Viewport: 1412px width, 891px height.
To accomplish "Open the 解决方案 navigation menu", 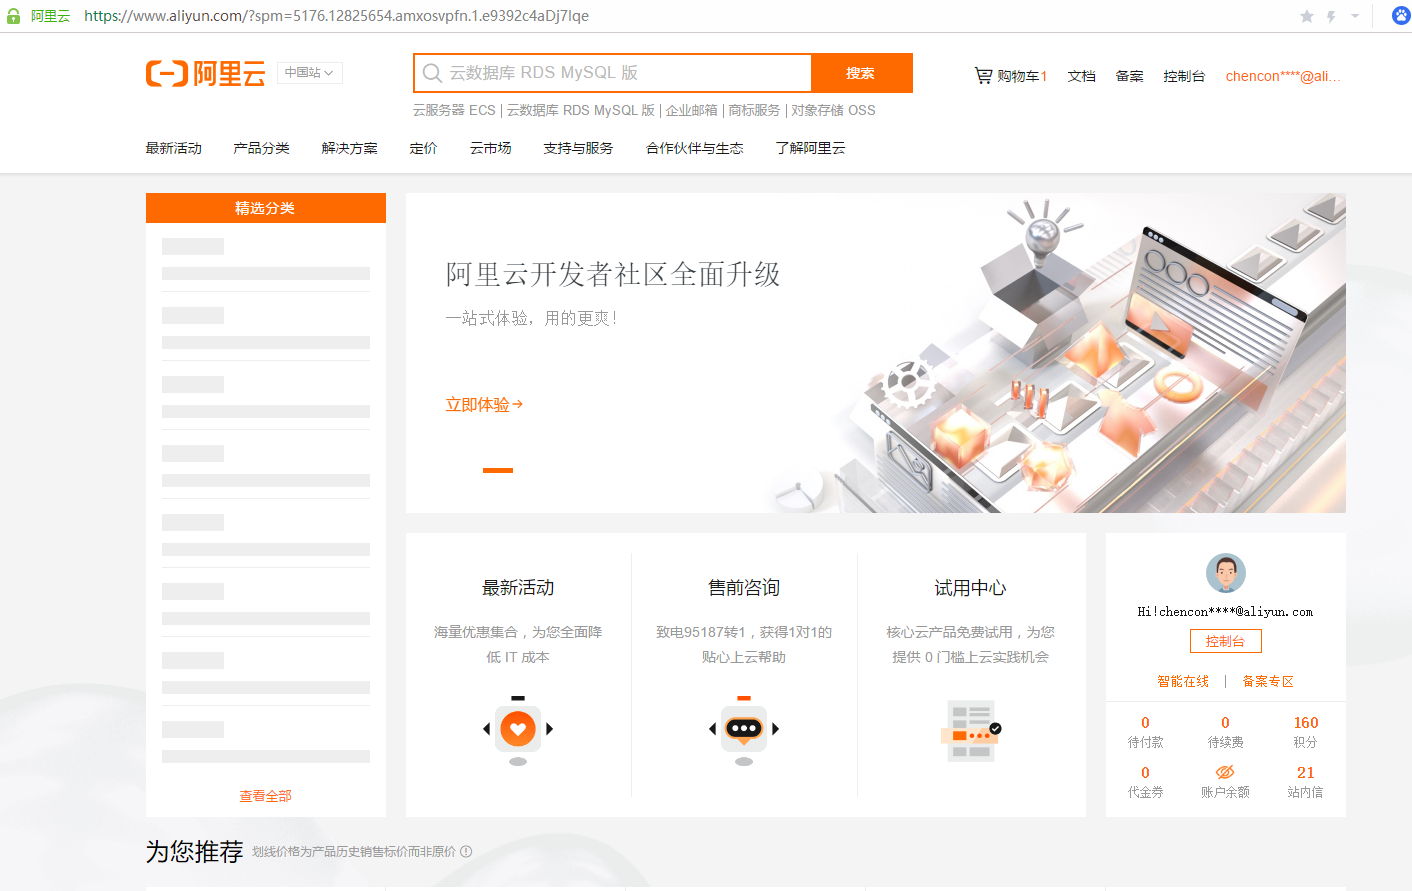I will pos(349,148).
